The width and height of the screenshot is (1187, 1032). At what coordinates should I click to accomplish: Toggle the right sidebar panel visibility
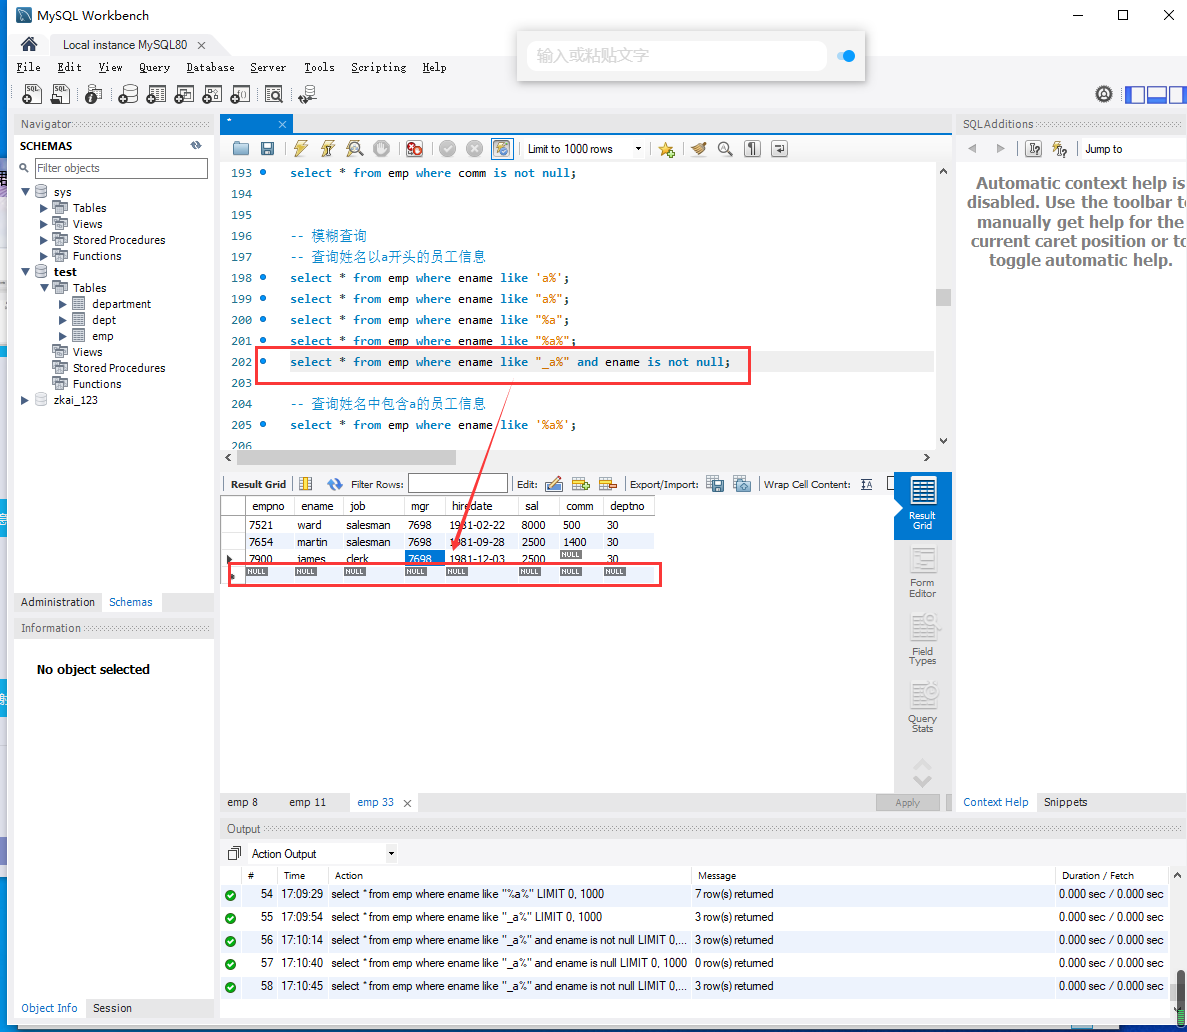pos(1177,95)
